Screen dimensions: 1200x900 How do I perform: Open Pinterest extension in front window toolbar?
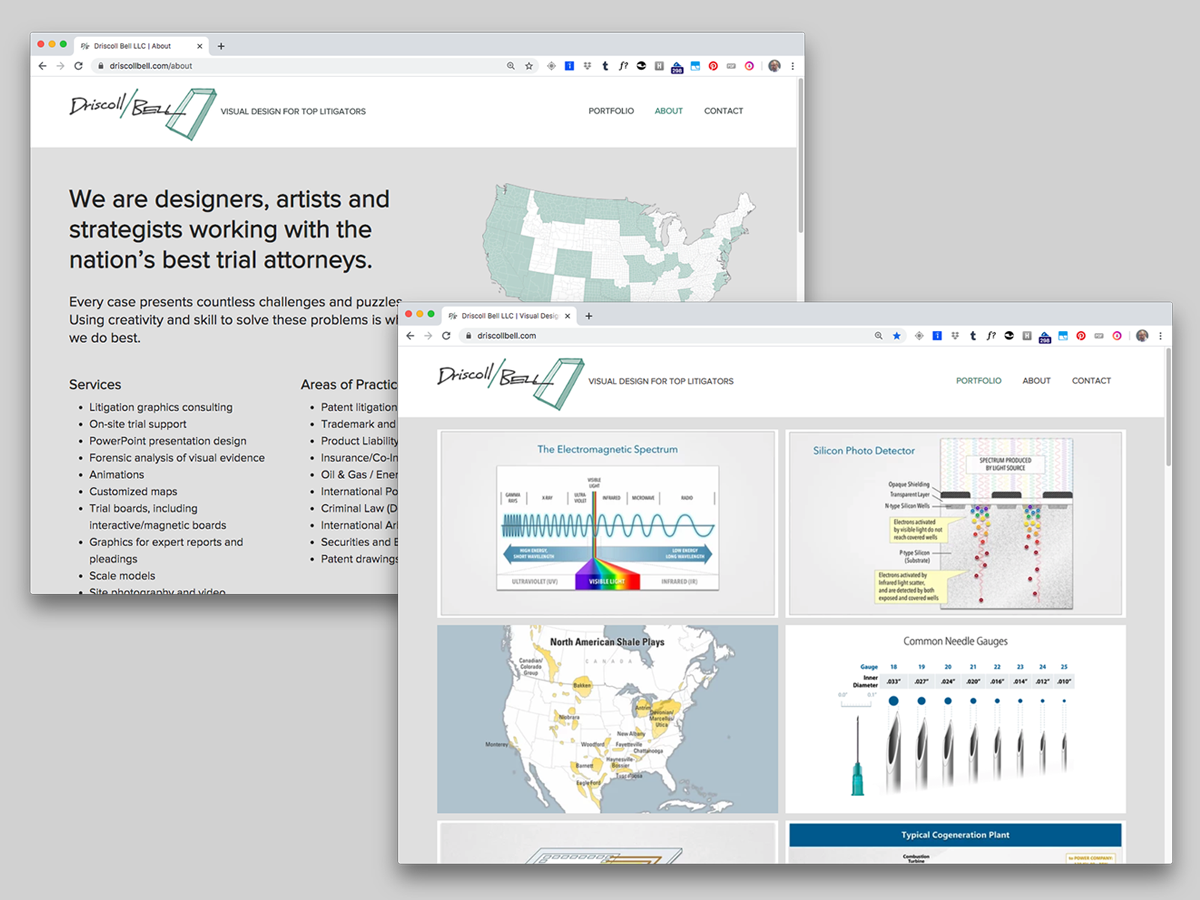pyautogui.click(x=1081, y=336)
